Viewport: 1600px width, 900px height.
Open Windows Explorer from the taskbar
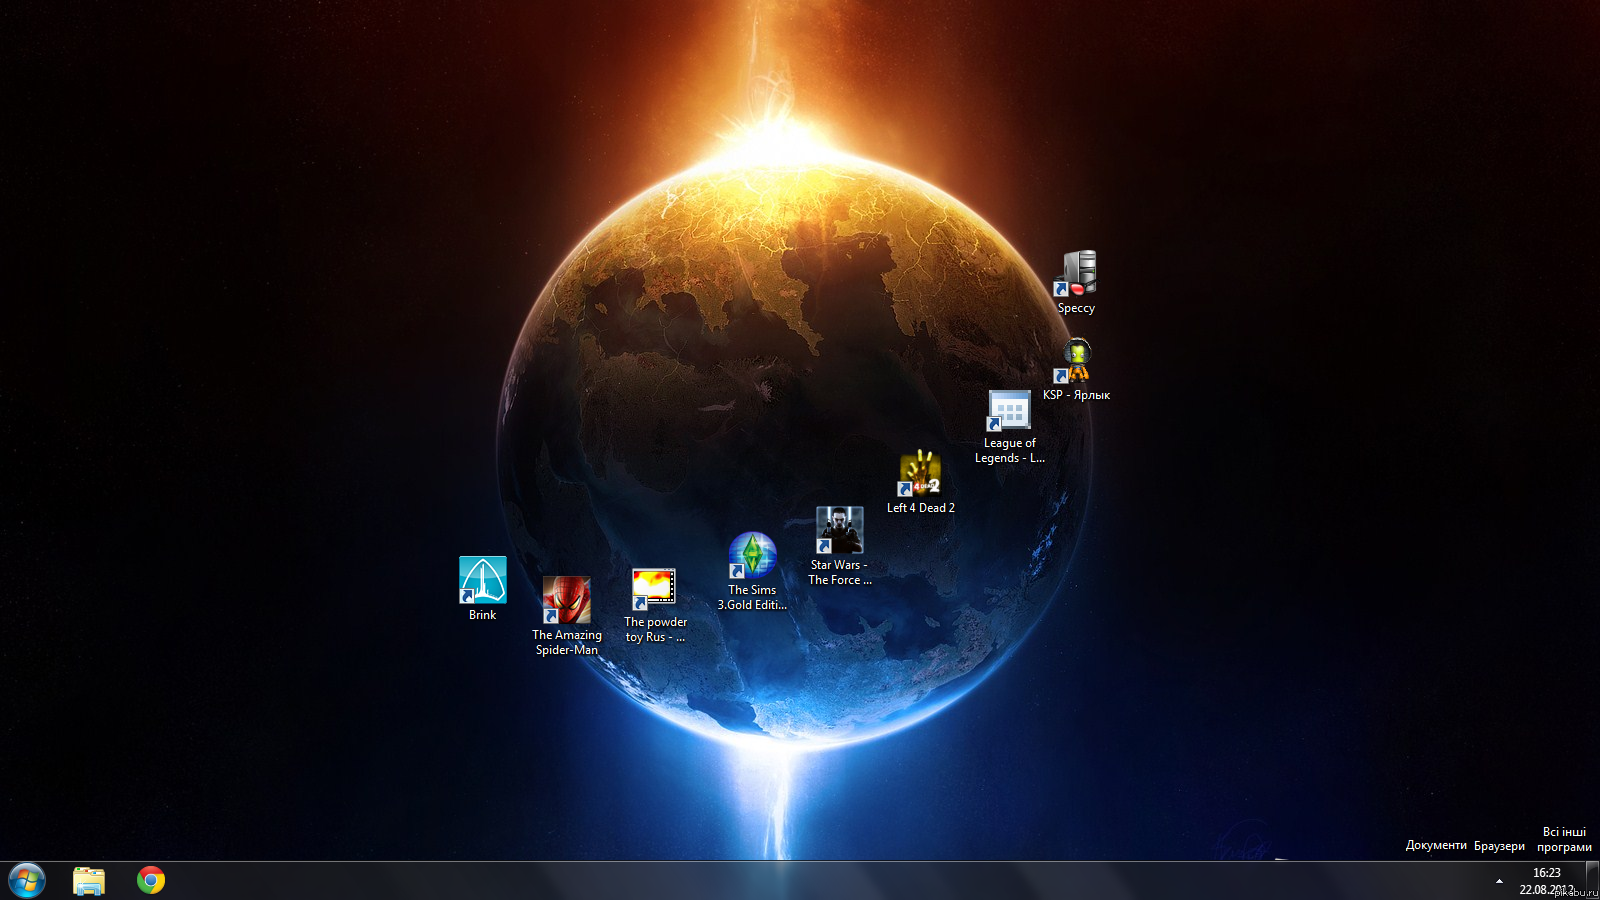click(x=89, y=881)
